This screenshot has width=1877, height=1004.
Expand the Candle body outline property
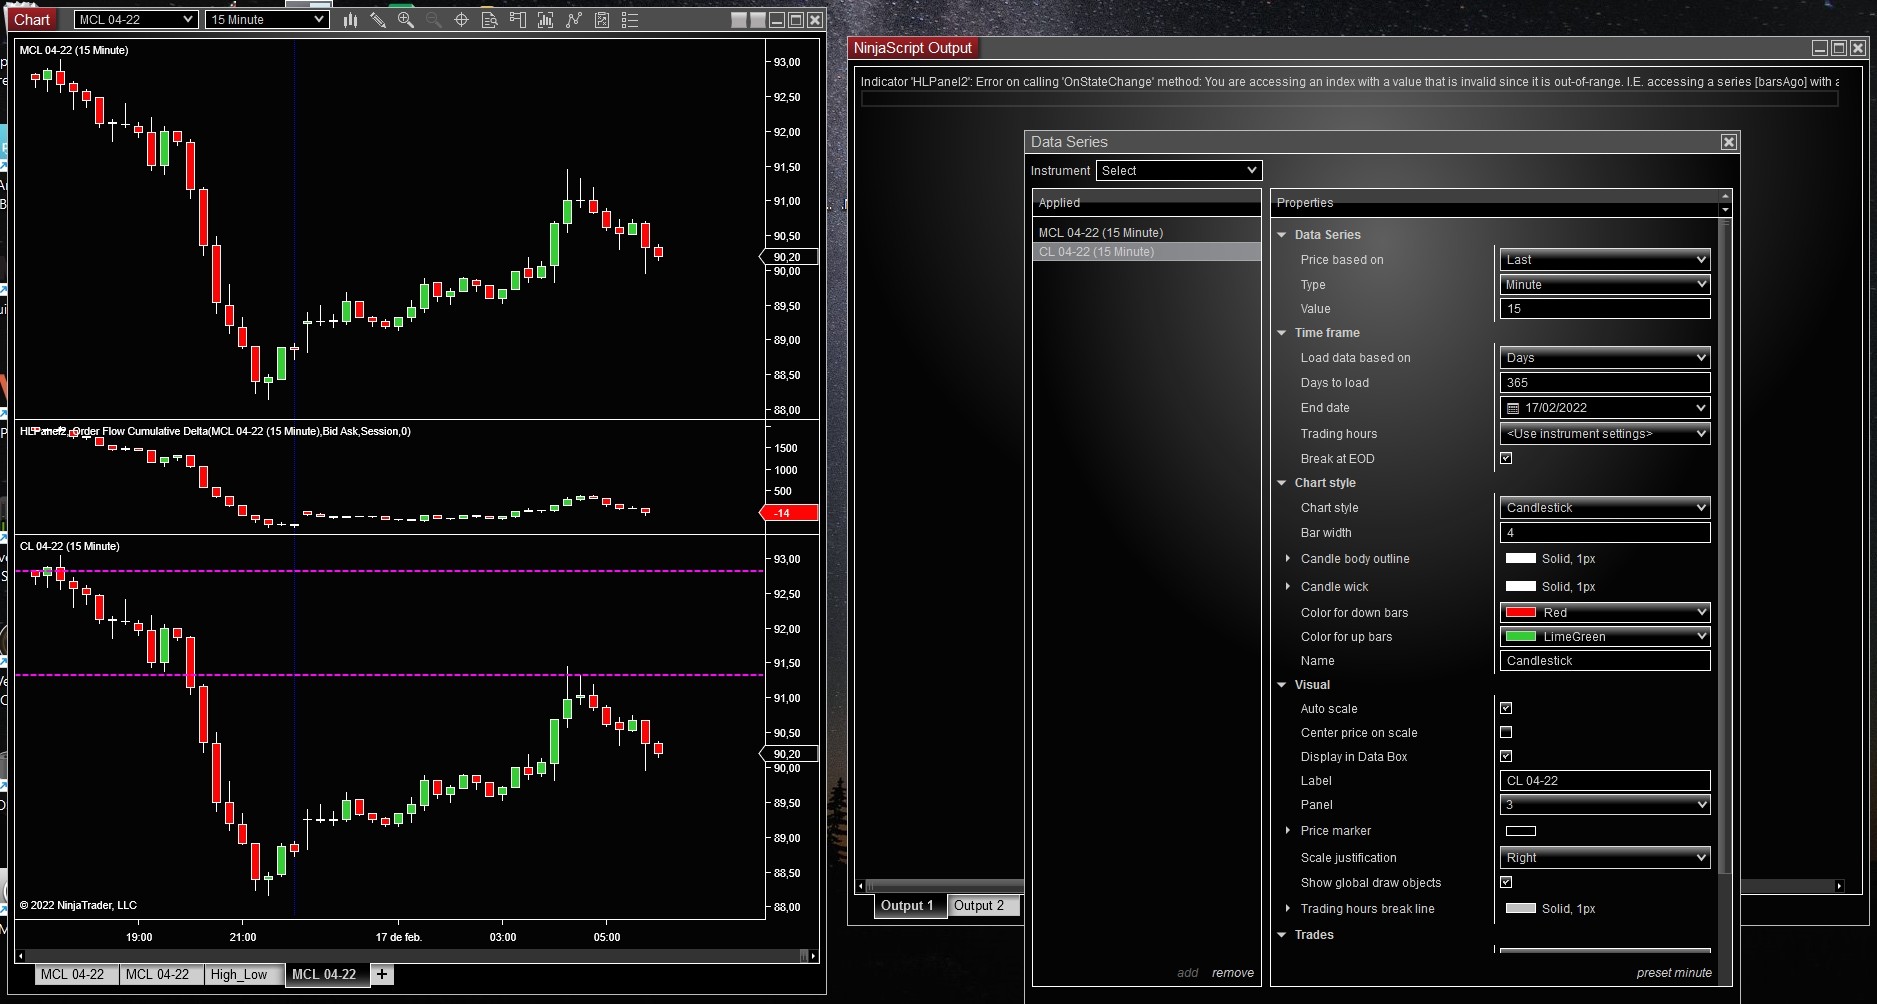click(1288, 559)
